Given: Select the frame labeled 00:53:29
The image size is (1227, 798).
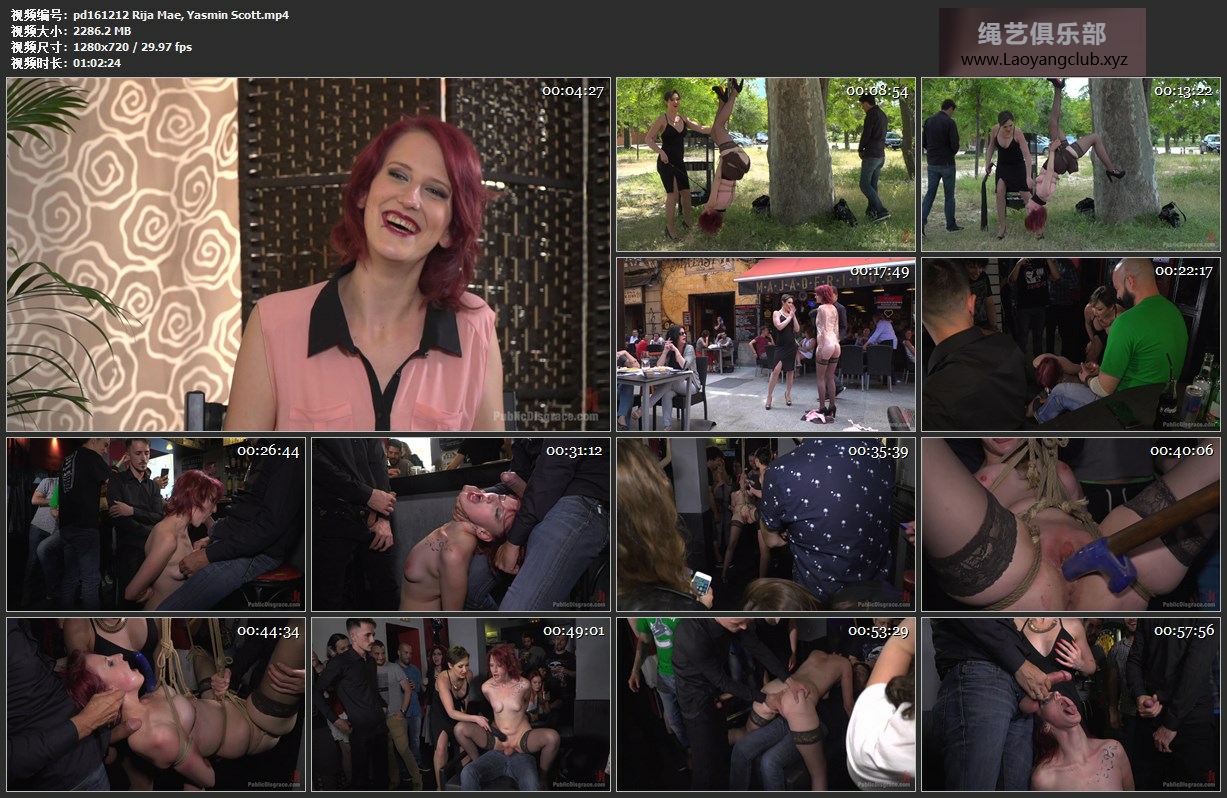Looking at the screenshot, I should tap(766, 704).
